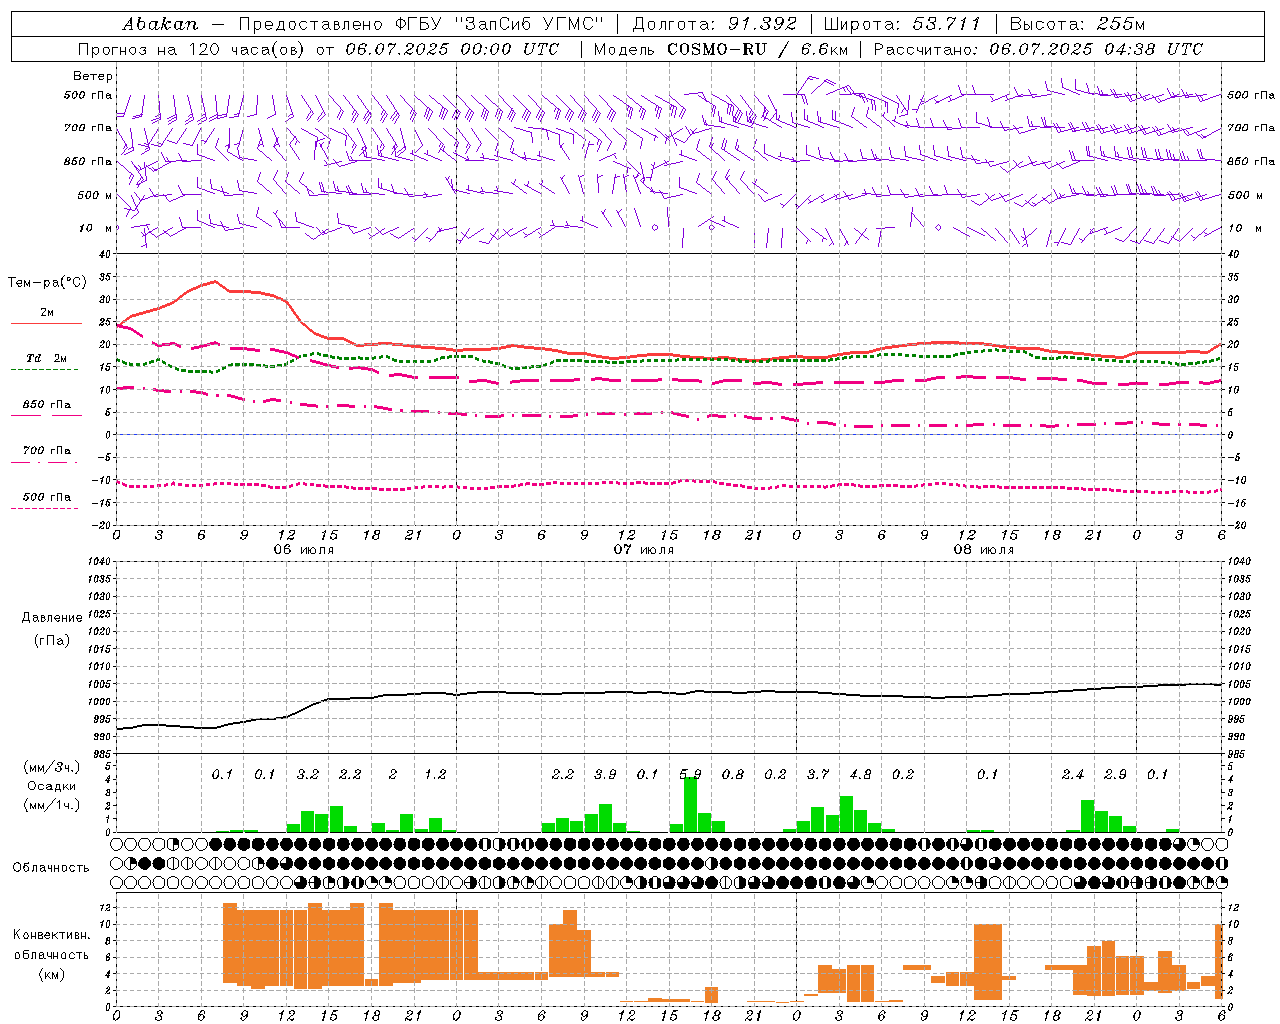1280x1024 pixels.
Task: Click the 1.2 precipitation total
Action: coord(435,774)
